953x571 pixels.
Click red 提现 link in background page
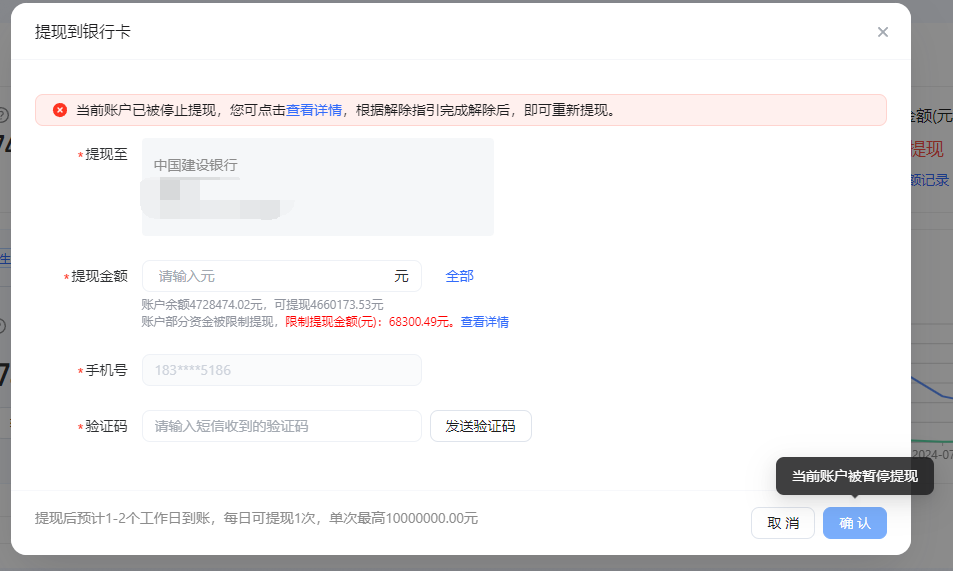tap(927, 149)
